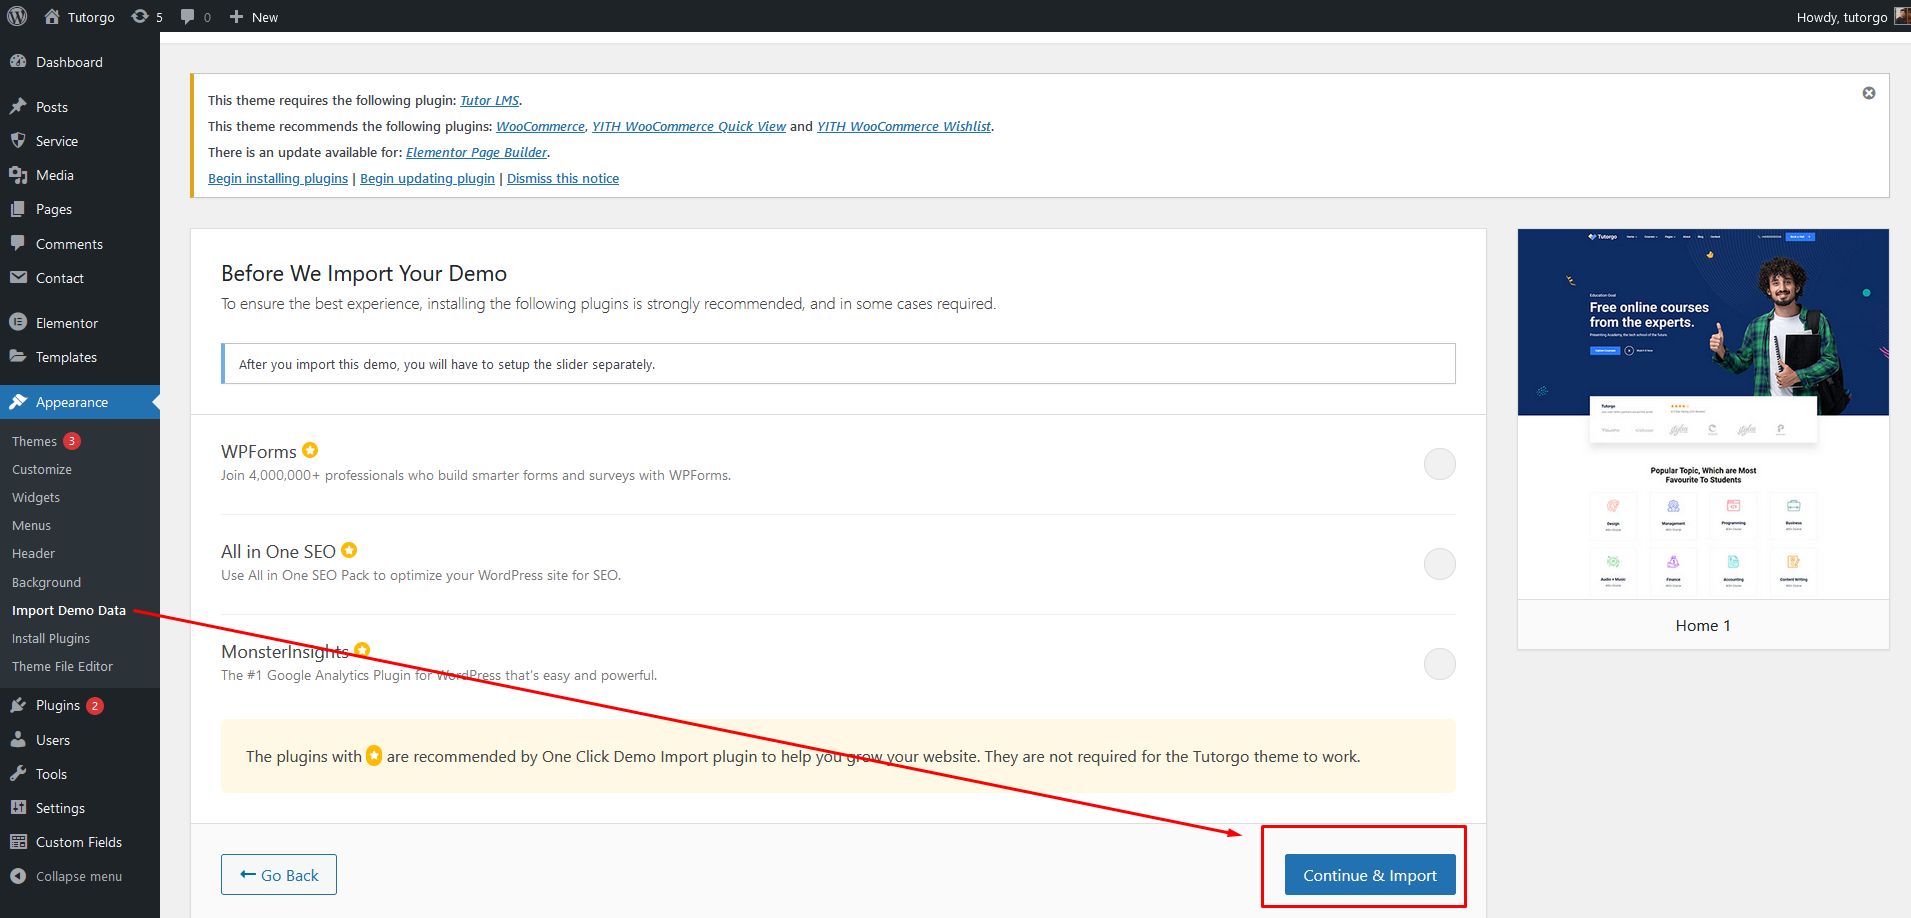The width and height of the screenshot is (1911, 918).
Task: Click the Tutorgo site home icon
Action: coord(52,16)
